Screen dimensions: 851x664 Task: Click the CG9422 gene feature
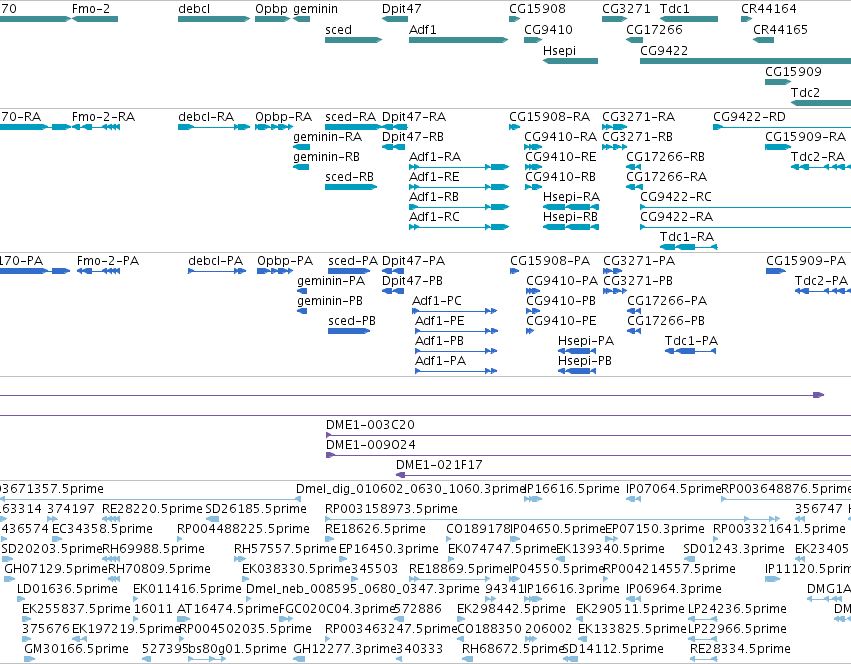[x=746, y=61]
